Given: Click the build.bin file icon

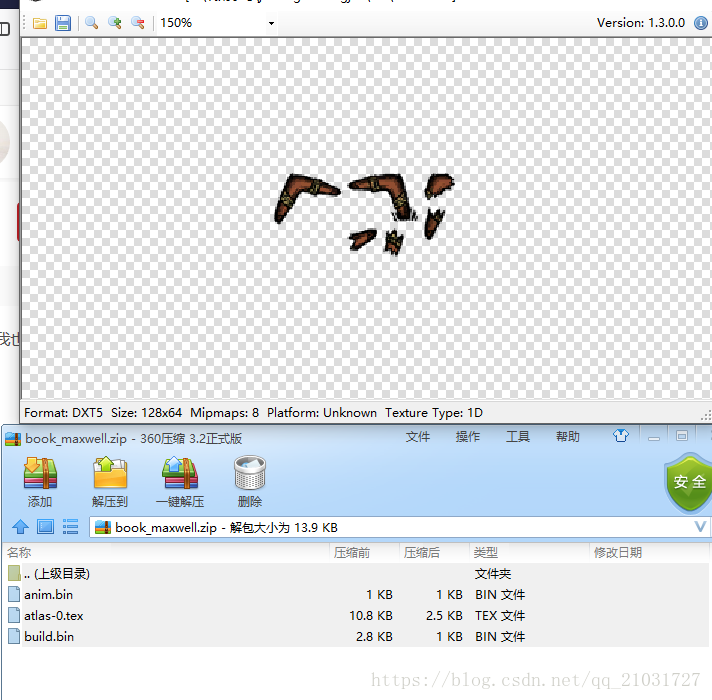Looking at the screenshot, I should click(14, 636).
